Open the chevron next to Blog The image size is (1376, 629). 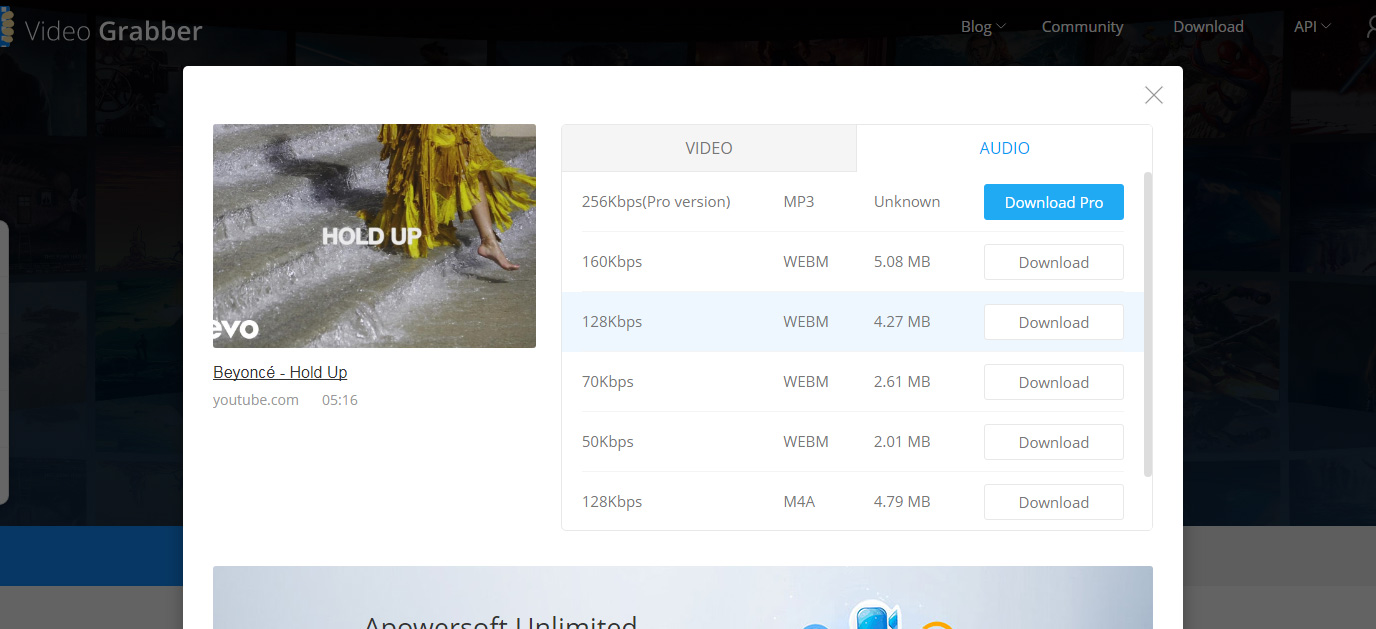1003,27
